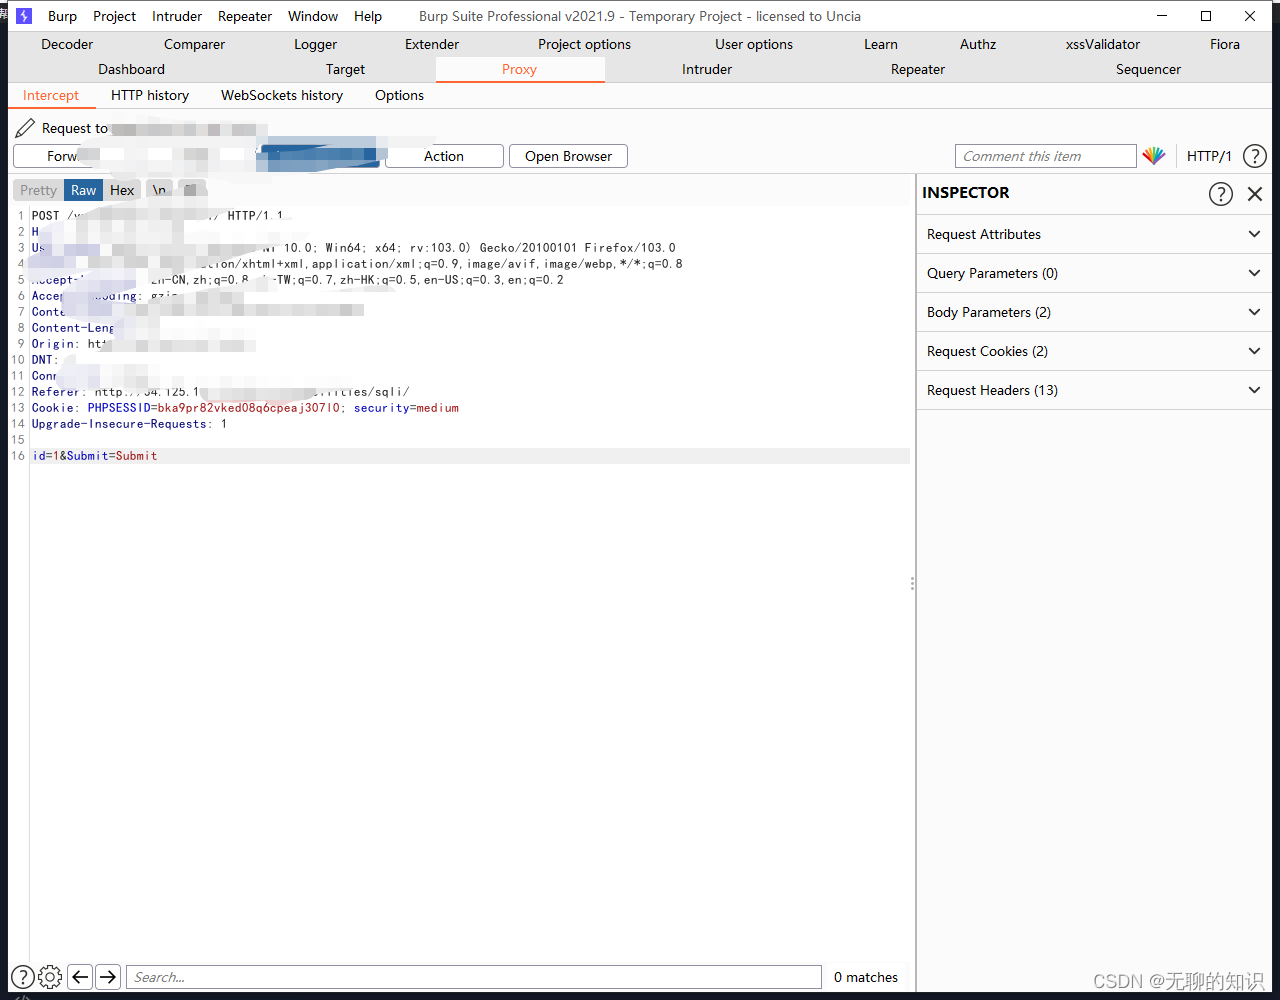Image resolution: width=1280 pixels, height=1000 pixels.
Task: Toggle the Intercept is on button
Action: click(320, 156)
